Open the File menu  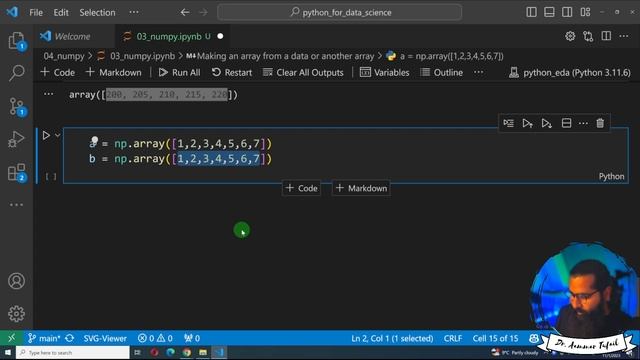coord(36,13)
